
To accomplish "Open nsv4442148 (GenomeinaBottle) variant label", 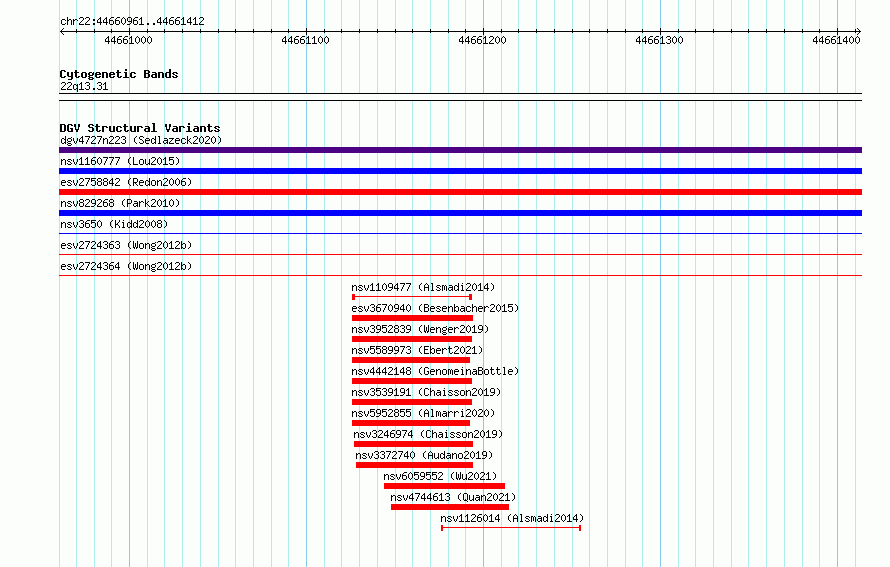I will click(435, 371).
